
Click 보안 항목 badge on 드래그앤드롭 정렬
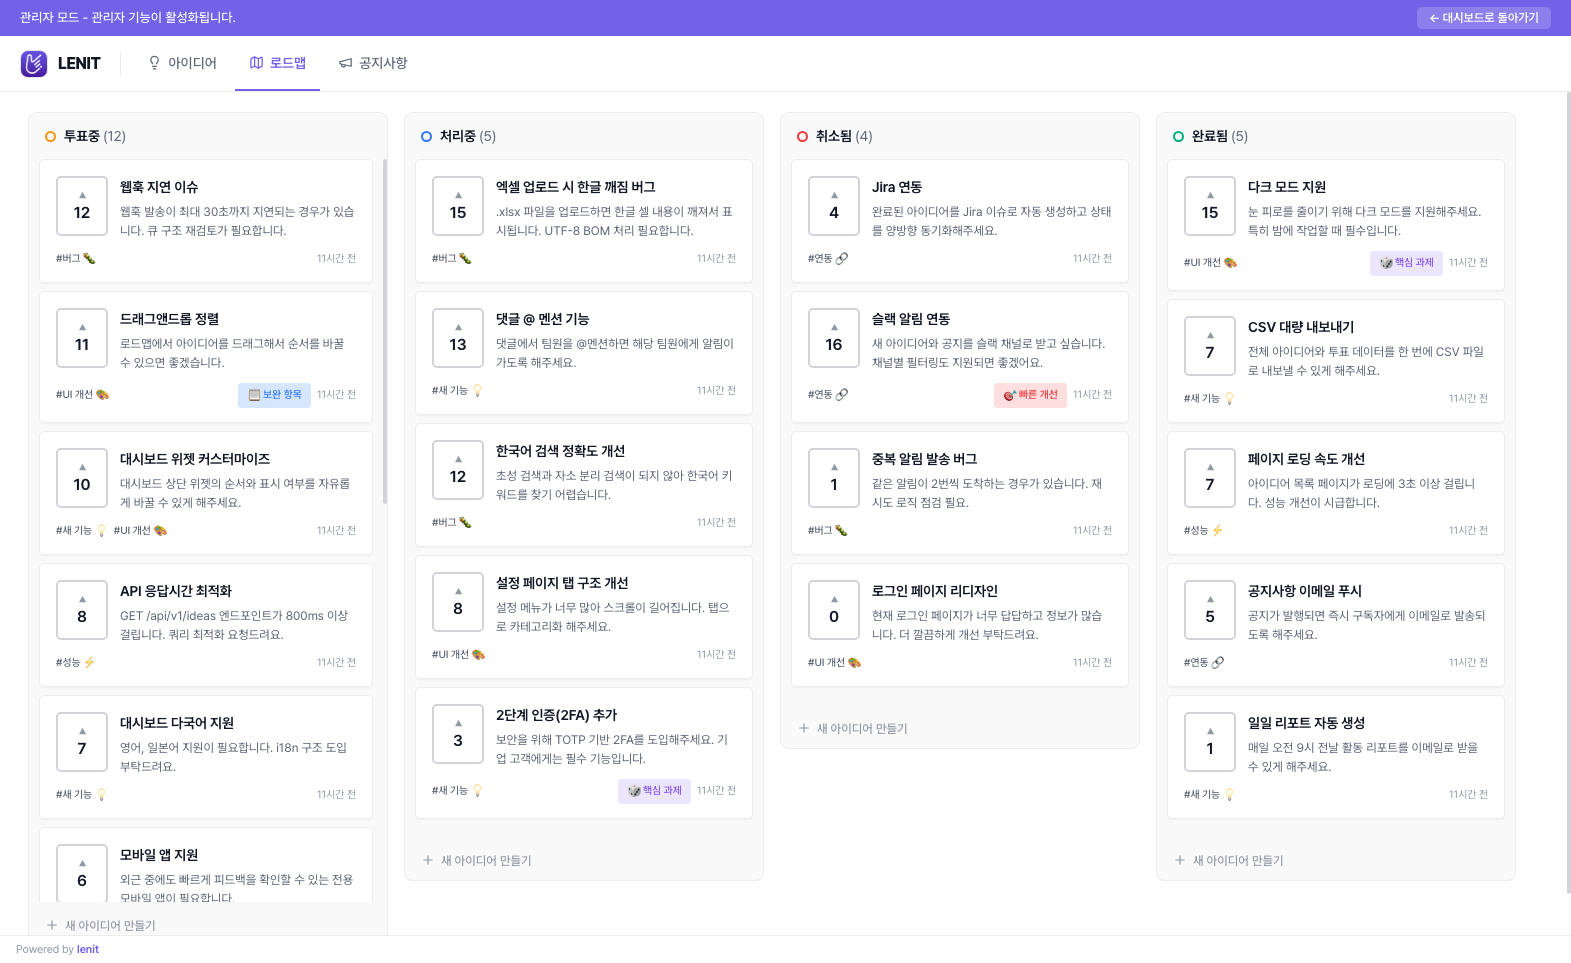(274, 395)
